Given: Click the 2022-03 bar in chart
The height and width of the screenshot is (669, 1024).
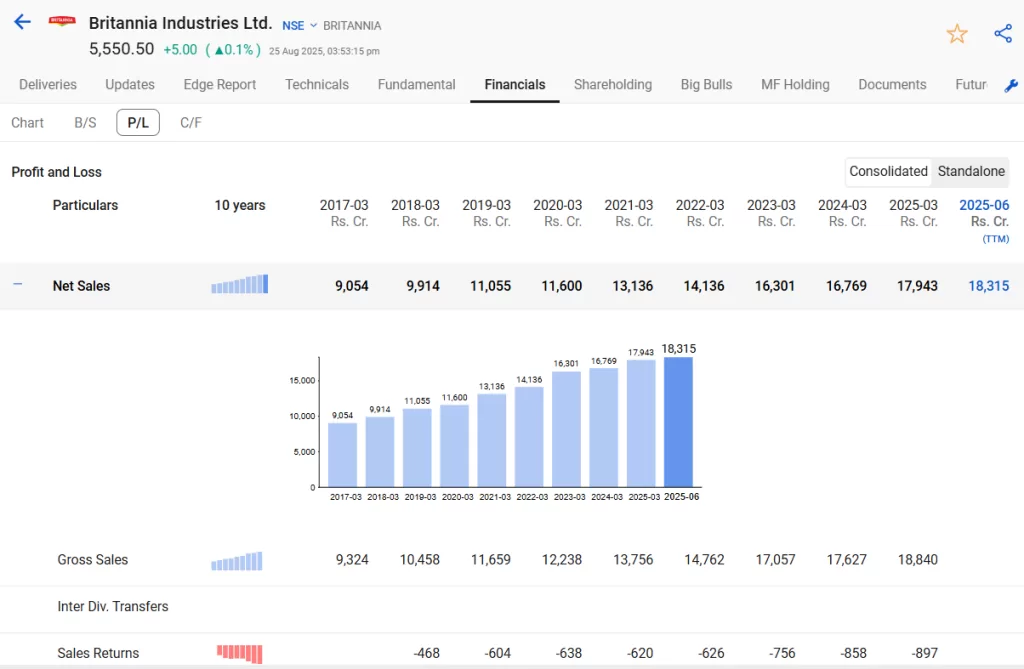Looking at the screenshot, I should point(529,437).
